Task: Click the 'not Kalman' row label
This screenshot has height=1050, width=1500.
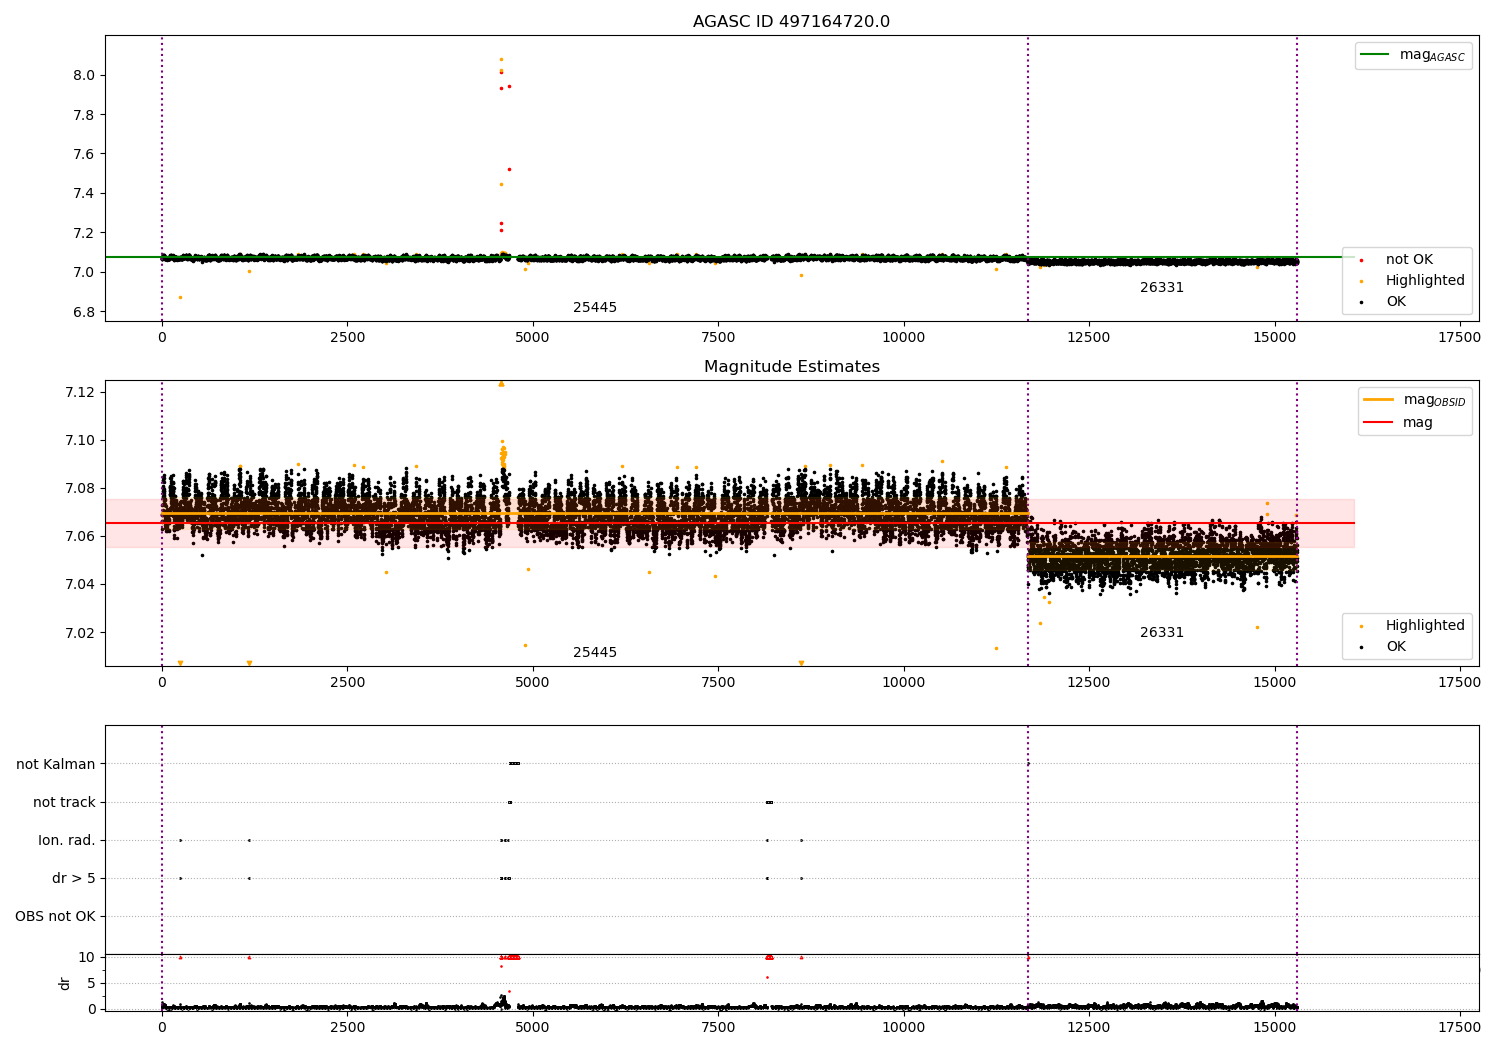Action: point(56,765)
